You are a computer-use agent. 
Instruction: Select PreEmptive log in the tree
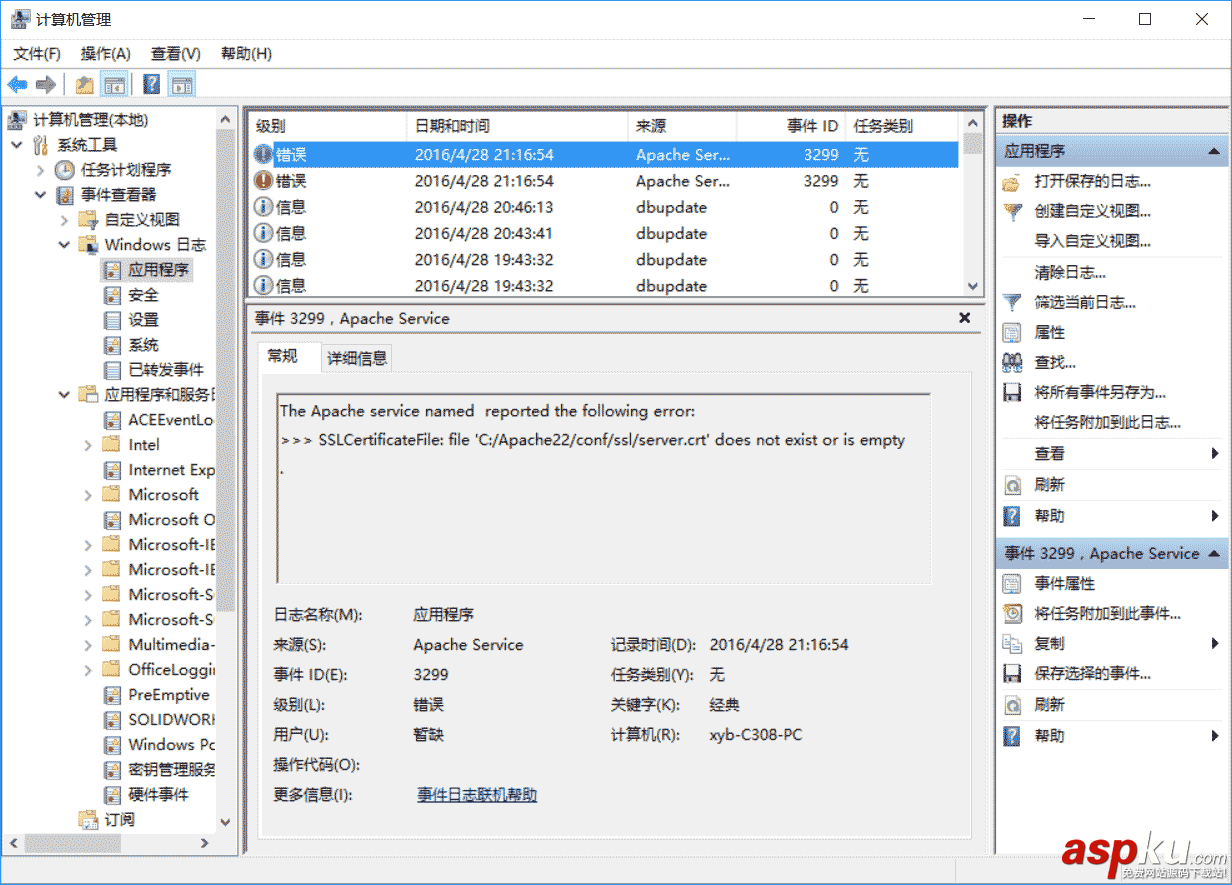click(x=169, y=695)
